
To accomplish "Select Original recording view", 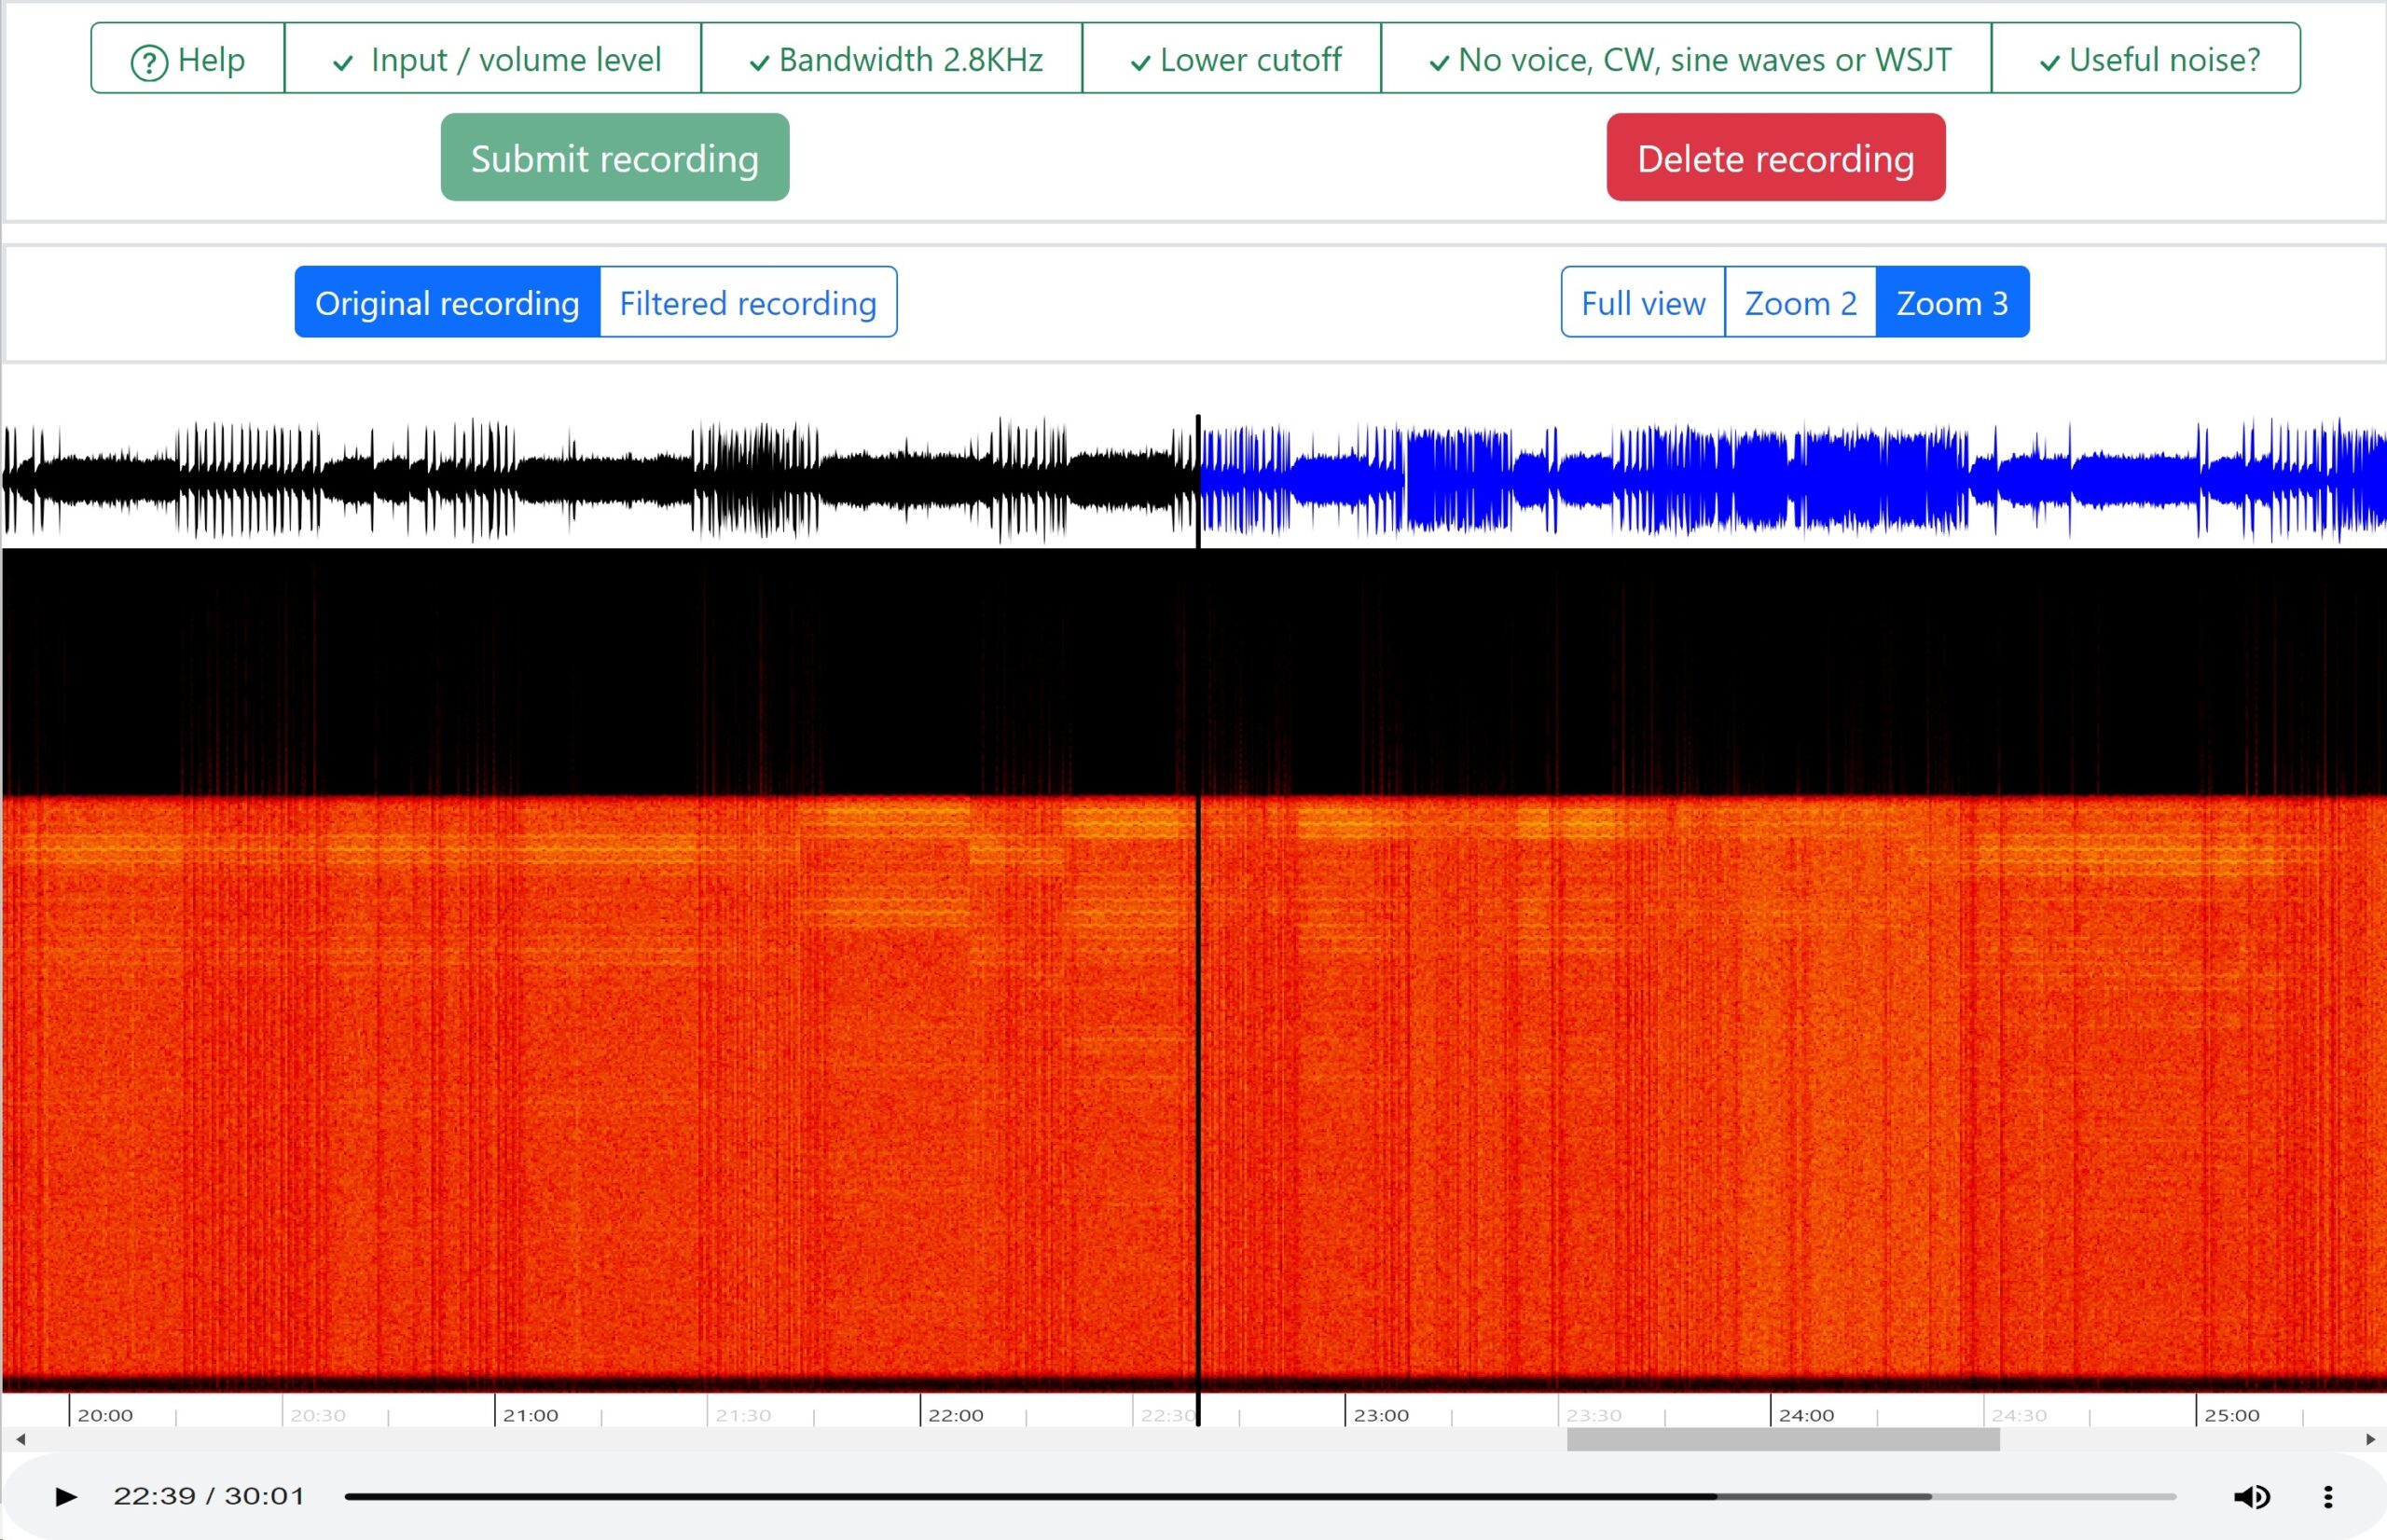I will tap(447, 302).
